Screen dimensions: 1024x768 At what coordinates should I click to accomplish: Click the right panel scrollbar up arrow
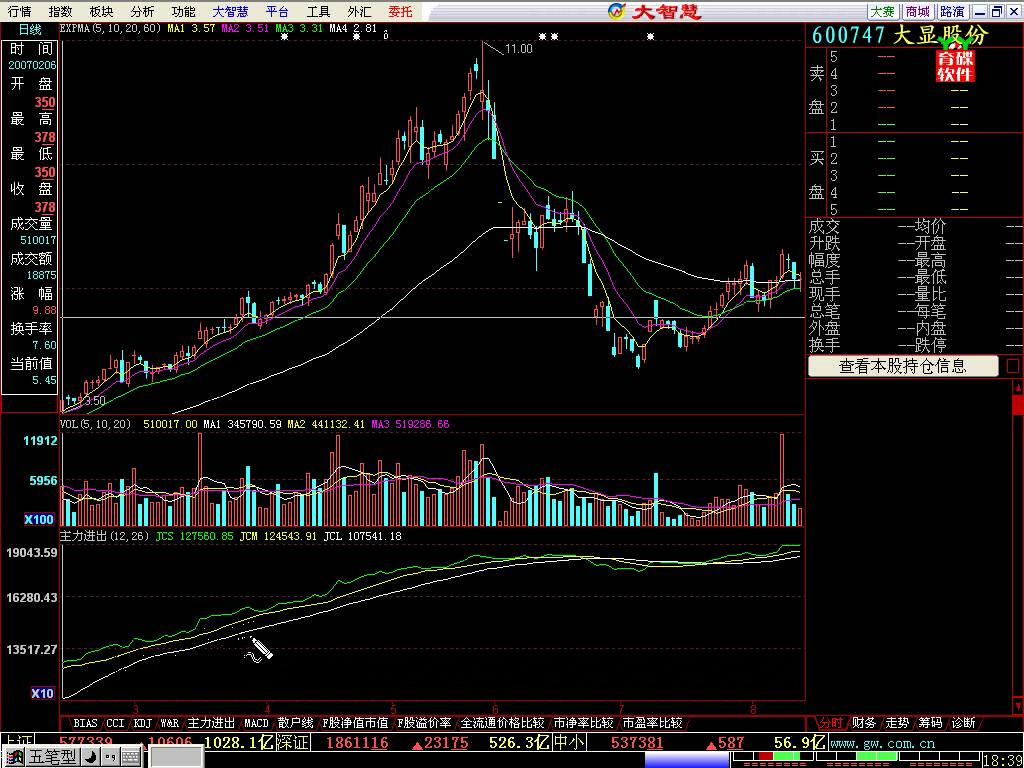[x=1018, y=387]
